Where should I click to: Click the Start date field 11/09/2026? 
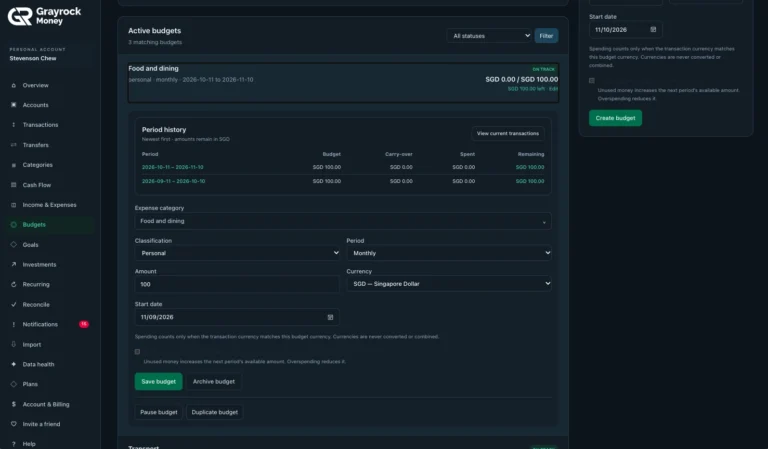(x=237, y=317)
